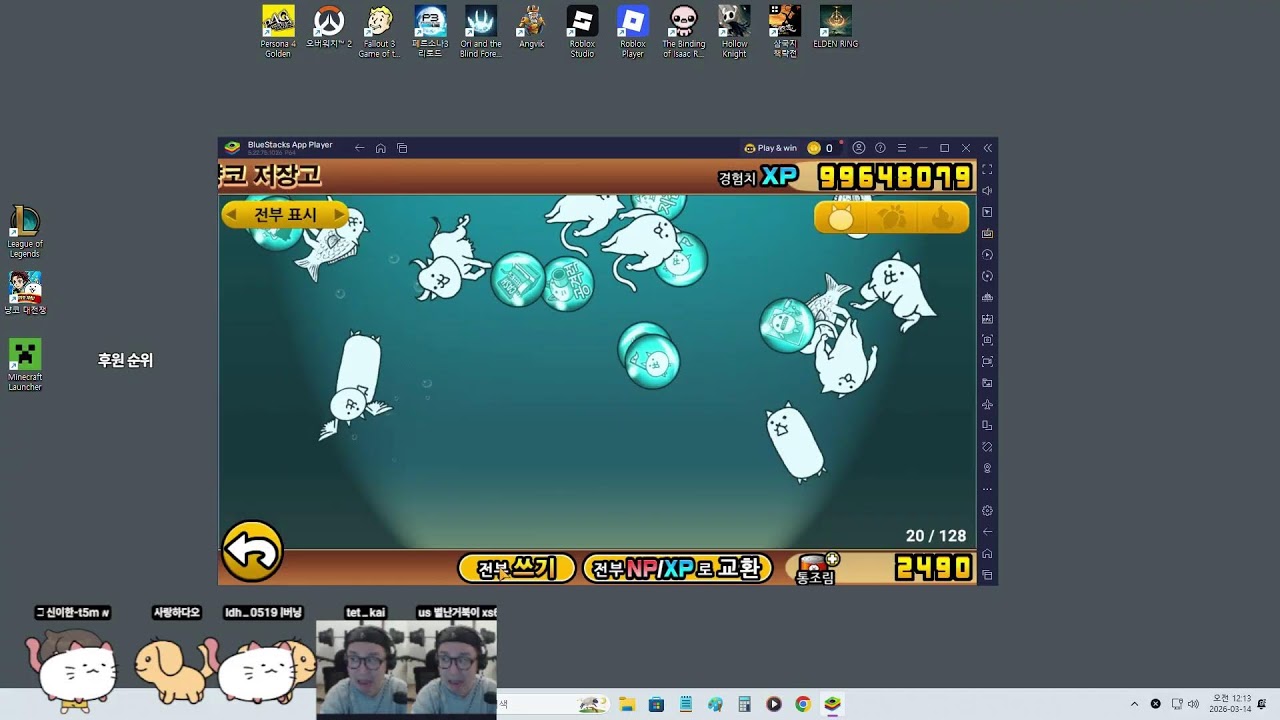Select the catfruit category tab
This screenshot has height=720, width=1280.
pos(891,218)
